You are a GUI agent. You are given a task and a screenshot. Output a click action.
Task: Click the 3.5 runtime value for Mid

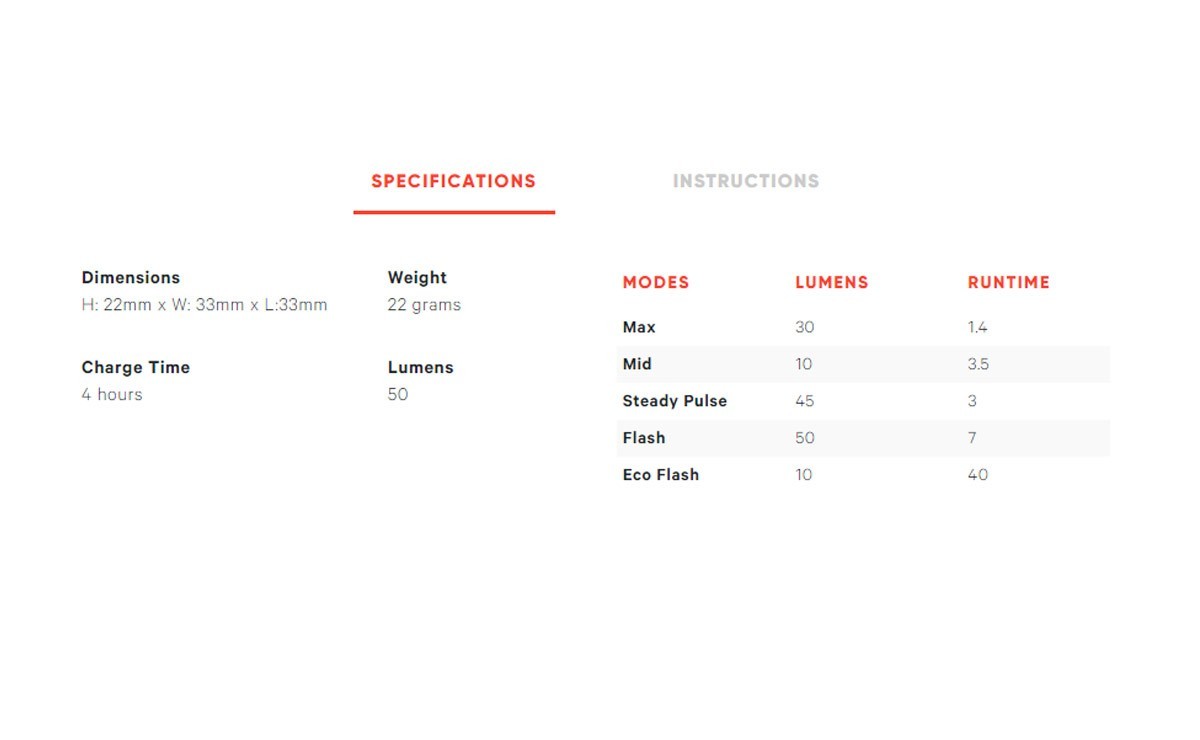pyautogui.click(x=979, y=364)
